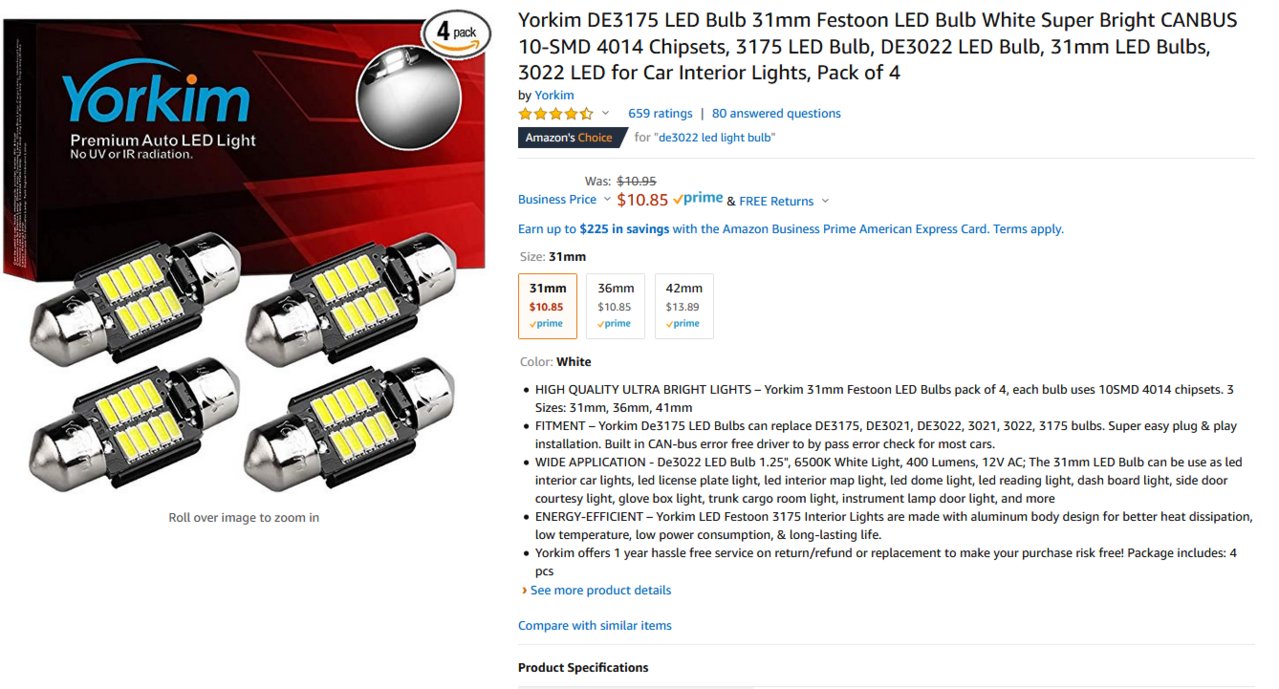This screenshot has height=689, width=1279.
Task: Open the Business Price dropdown
Action: point(564,200)
